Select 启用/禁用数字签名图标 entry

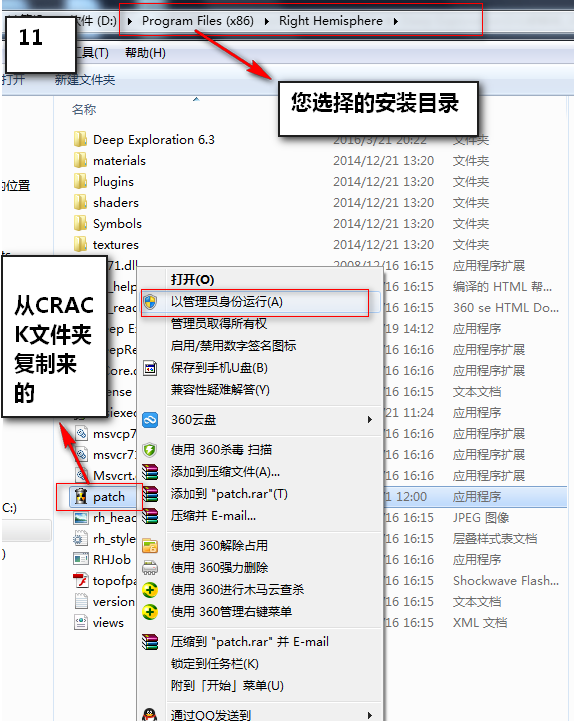click(234, 346)
